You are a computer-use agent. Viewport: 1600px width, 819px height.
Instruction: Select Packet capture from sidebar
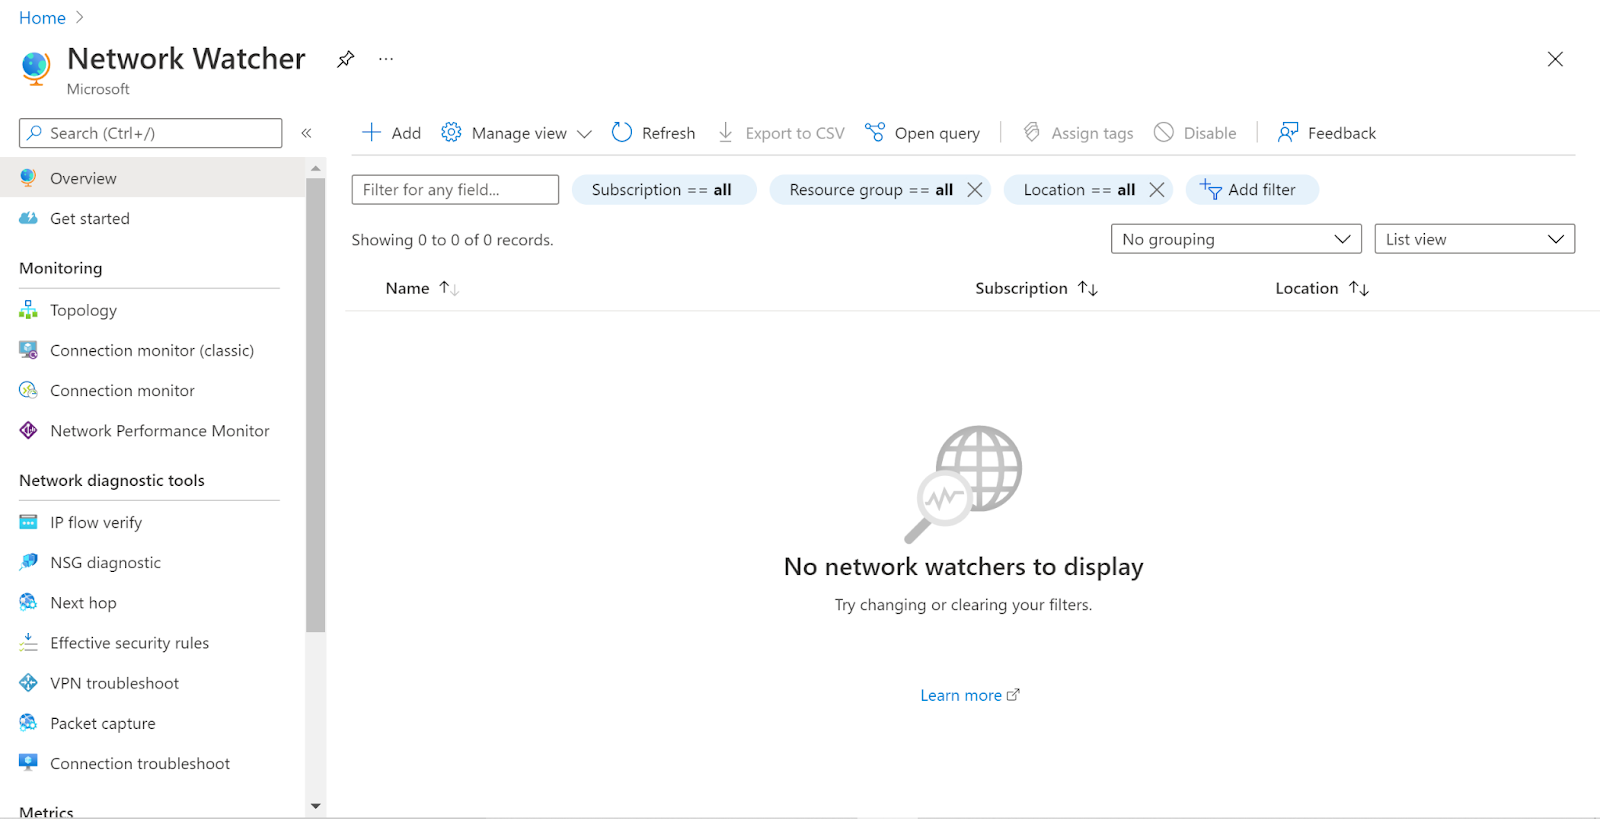pyautogui.click(x=103, y=724)
